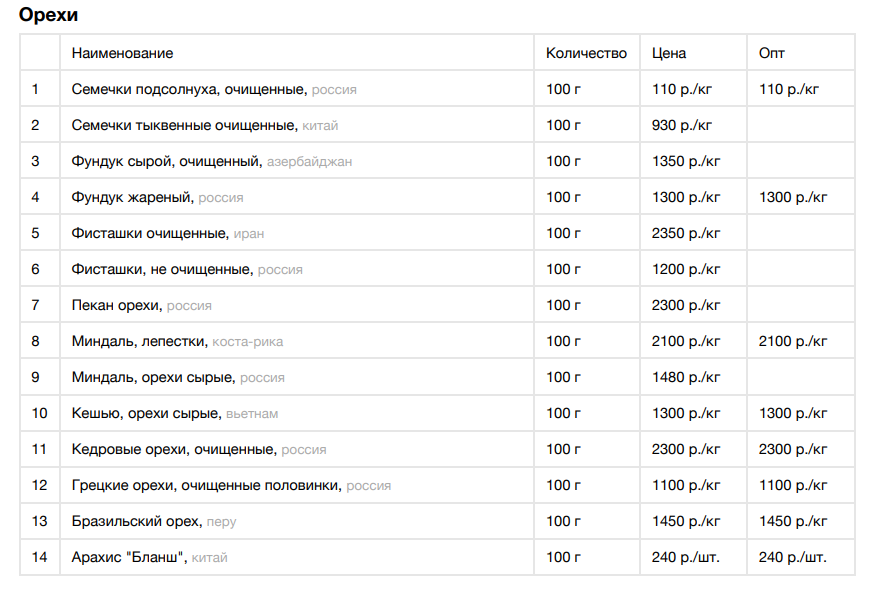Screen dimensions: 878x589
Task: Click "Фисташки очищенные" product name
Action: (x=150, y=233)
